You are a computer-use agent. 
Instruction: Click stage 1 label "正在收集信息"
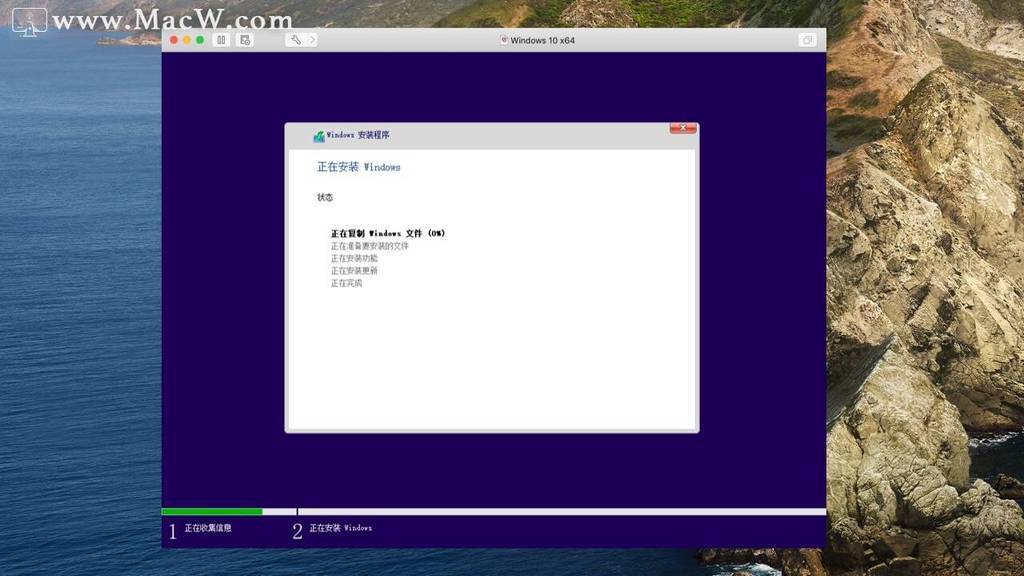(208, 528)
